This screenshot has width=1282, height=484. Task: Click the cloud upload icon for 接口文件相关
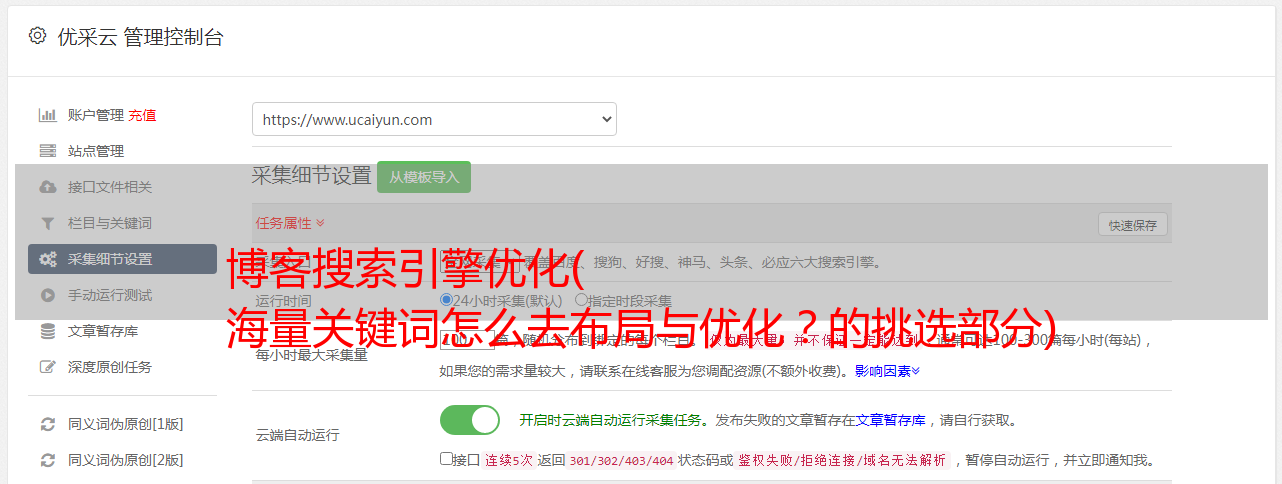pyautogui.click(x=47, y=187)
